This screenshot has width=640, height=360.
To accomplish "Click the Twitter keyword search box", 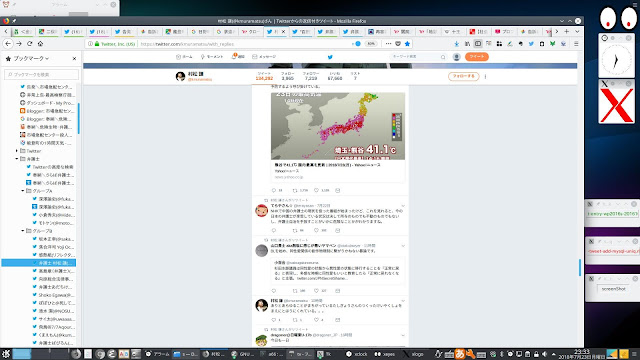I will pyautogui.click(x=418, y=57).
